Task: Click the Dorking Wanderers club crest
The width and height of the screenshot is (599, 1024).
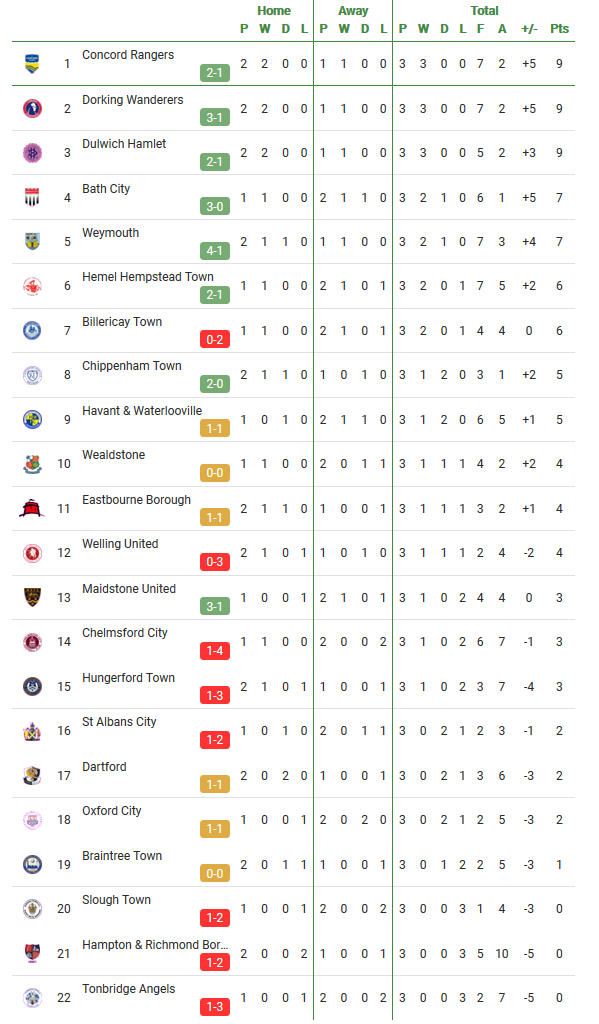Action: pyautogui.click(x=32, y=108)
